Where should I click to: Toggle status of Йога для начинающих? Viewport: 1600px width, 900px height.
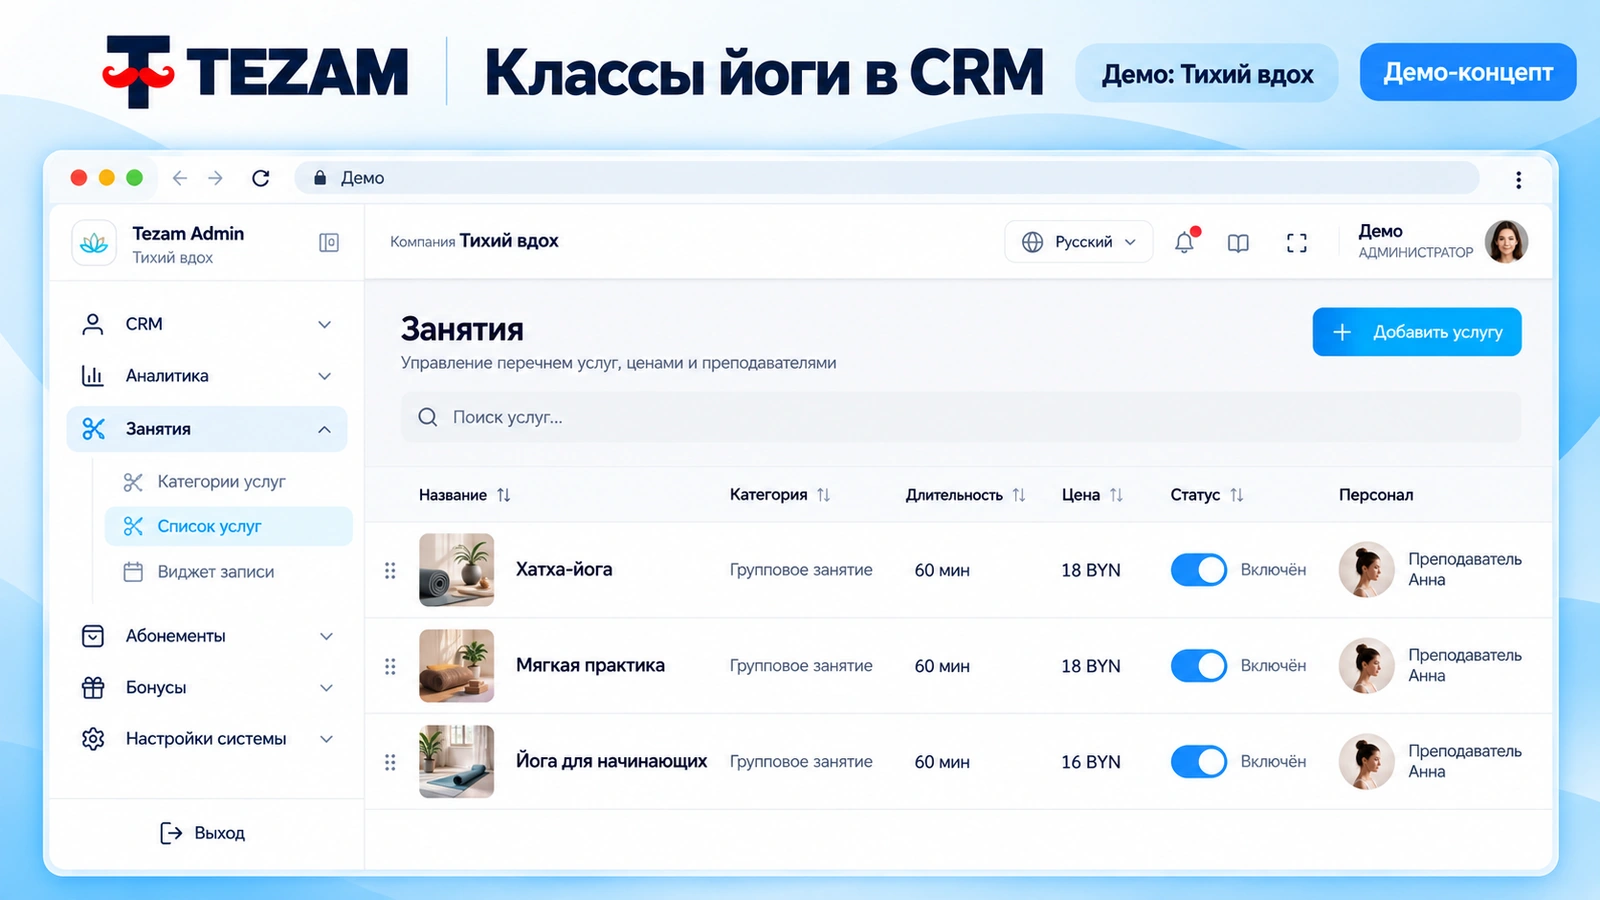point(1199,762)
